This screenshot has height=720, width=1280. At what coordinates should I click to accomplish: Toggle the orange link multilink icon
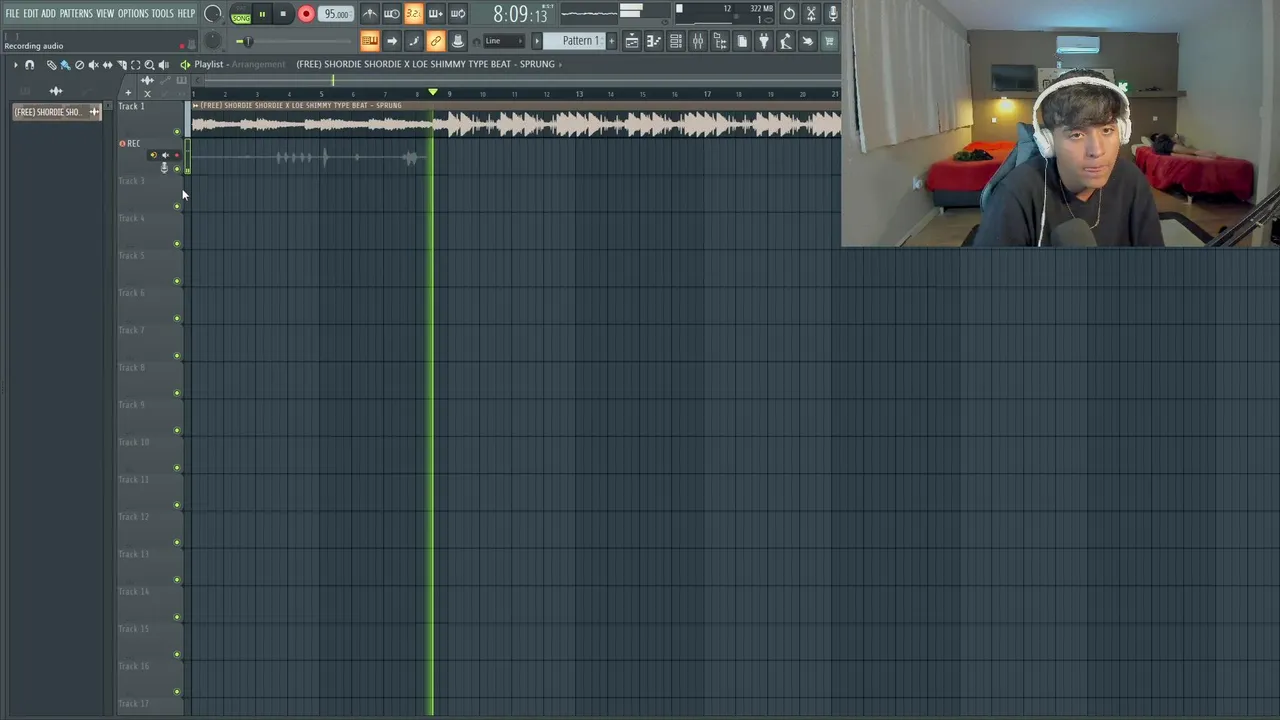click(x=435, y=41)
